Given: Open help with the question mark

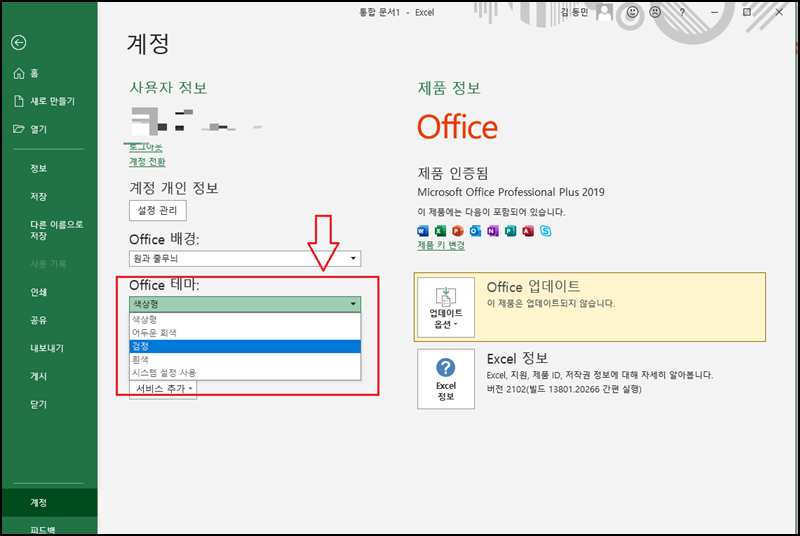Looking at the screenshot, I should (682, 12).
